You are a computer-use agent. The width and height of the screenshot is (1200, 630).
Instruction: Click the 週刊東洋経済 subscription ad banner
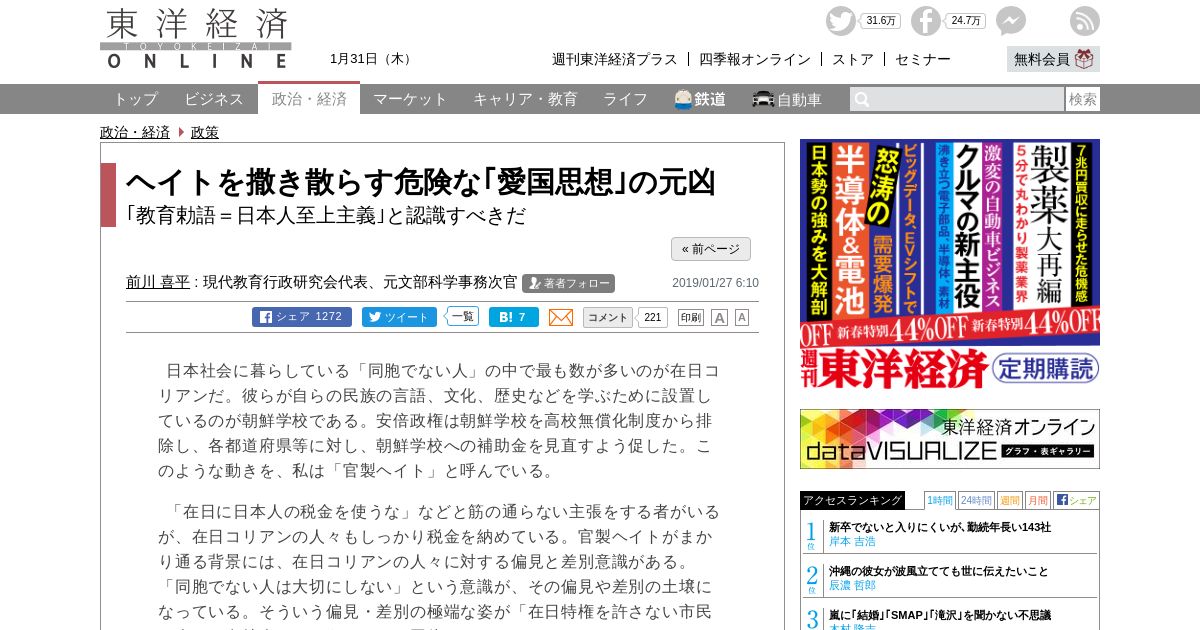click(x=950, y=264)
